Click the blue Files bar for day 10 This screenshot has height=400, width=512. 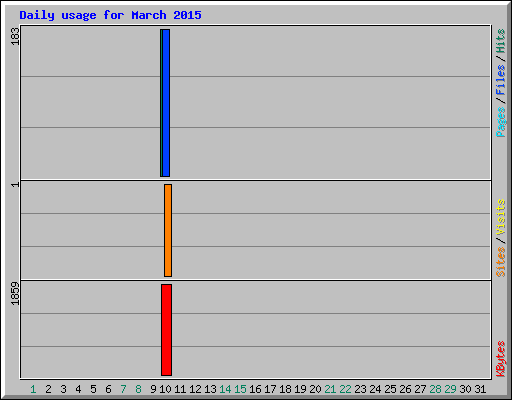tap(166, 103)
